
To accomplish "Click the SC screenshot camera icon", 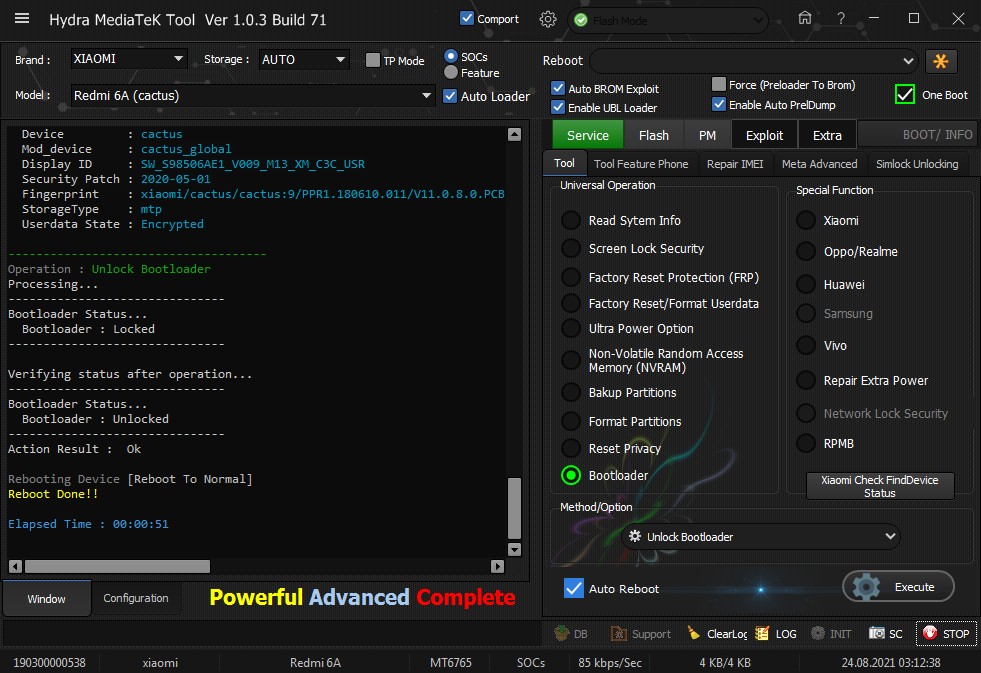I will tap(877, 634).
